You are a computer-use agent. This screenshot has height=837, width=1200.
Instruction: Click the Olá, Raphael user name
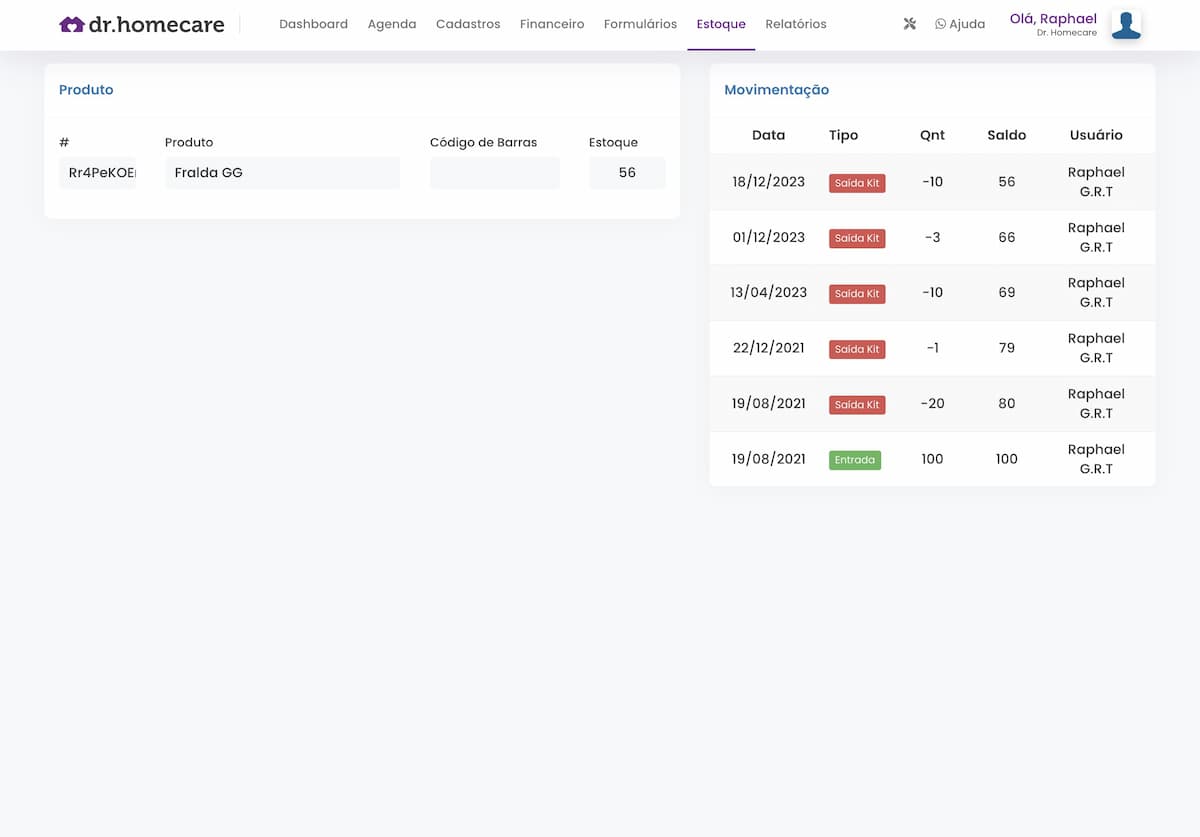[1053, 19]
